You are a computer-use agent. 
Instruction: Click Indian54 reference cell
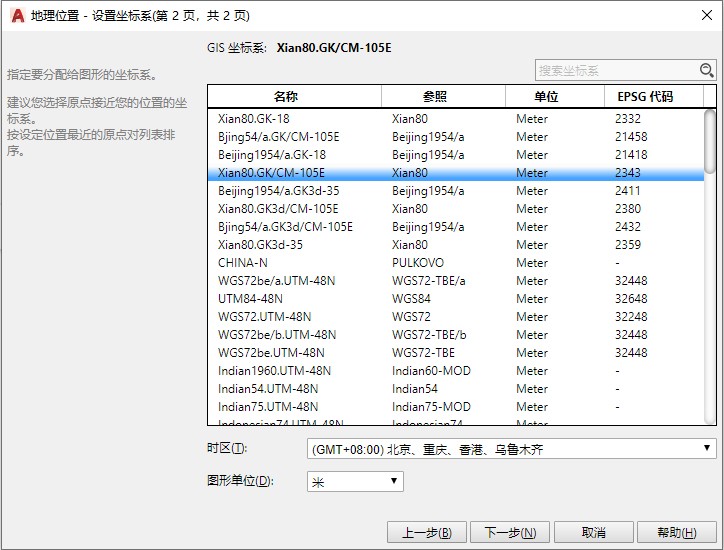click(415, 389)
